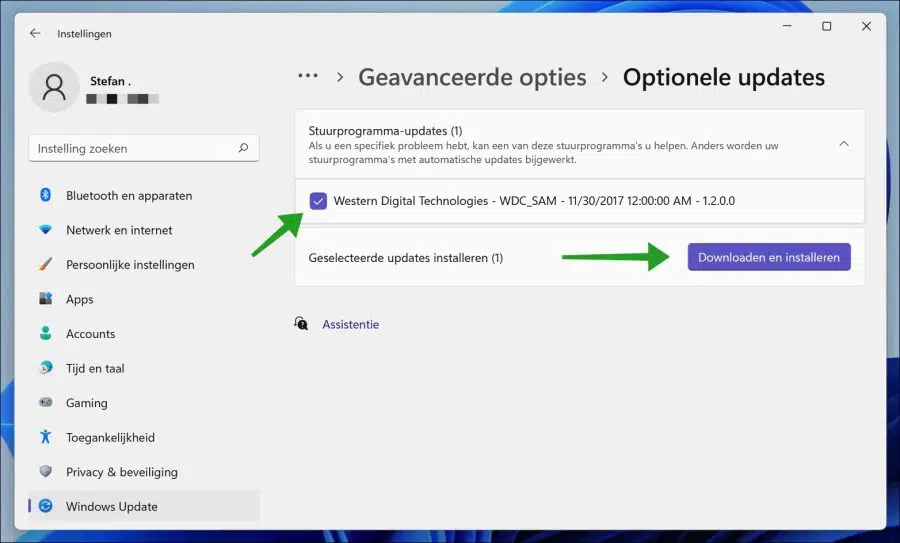The image size is (900, 543).
Task: Minimize the Instellingen window
Action: [787, 26]
